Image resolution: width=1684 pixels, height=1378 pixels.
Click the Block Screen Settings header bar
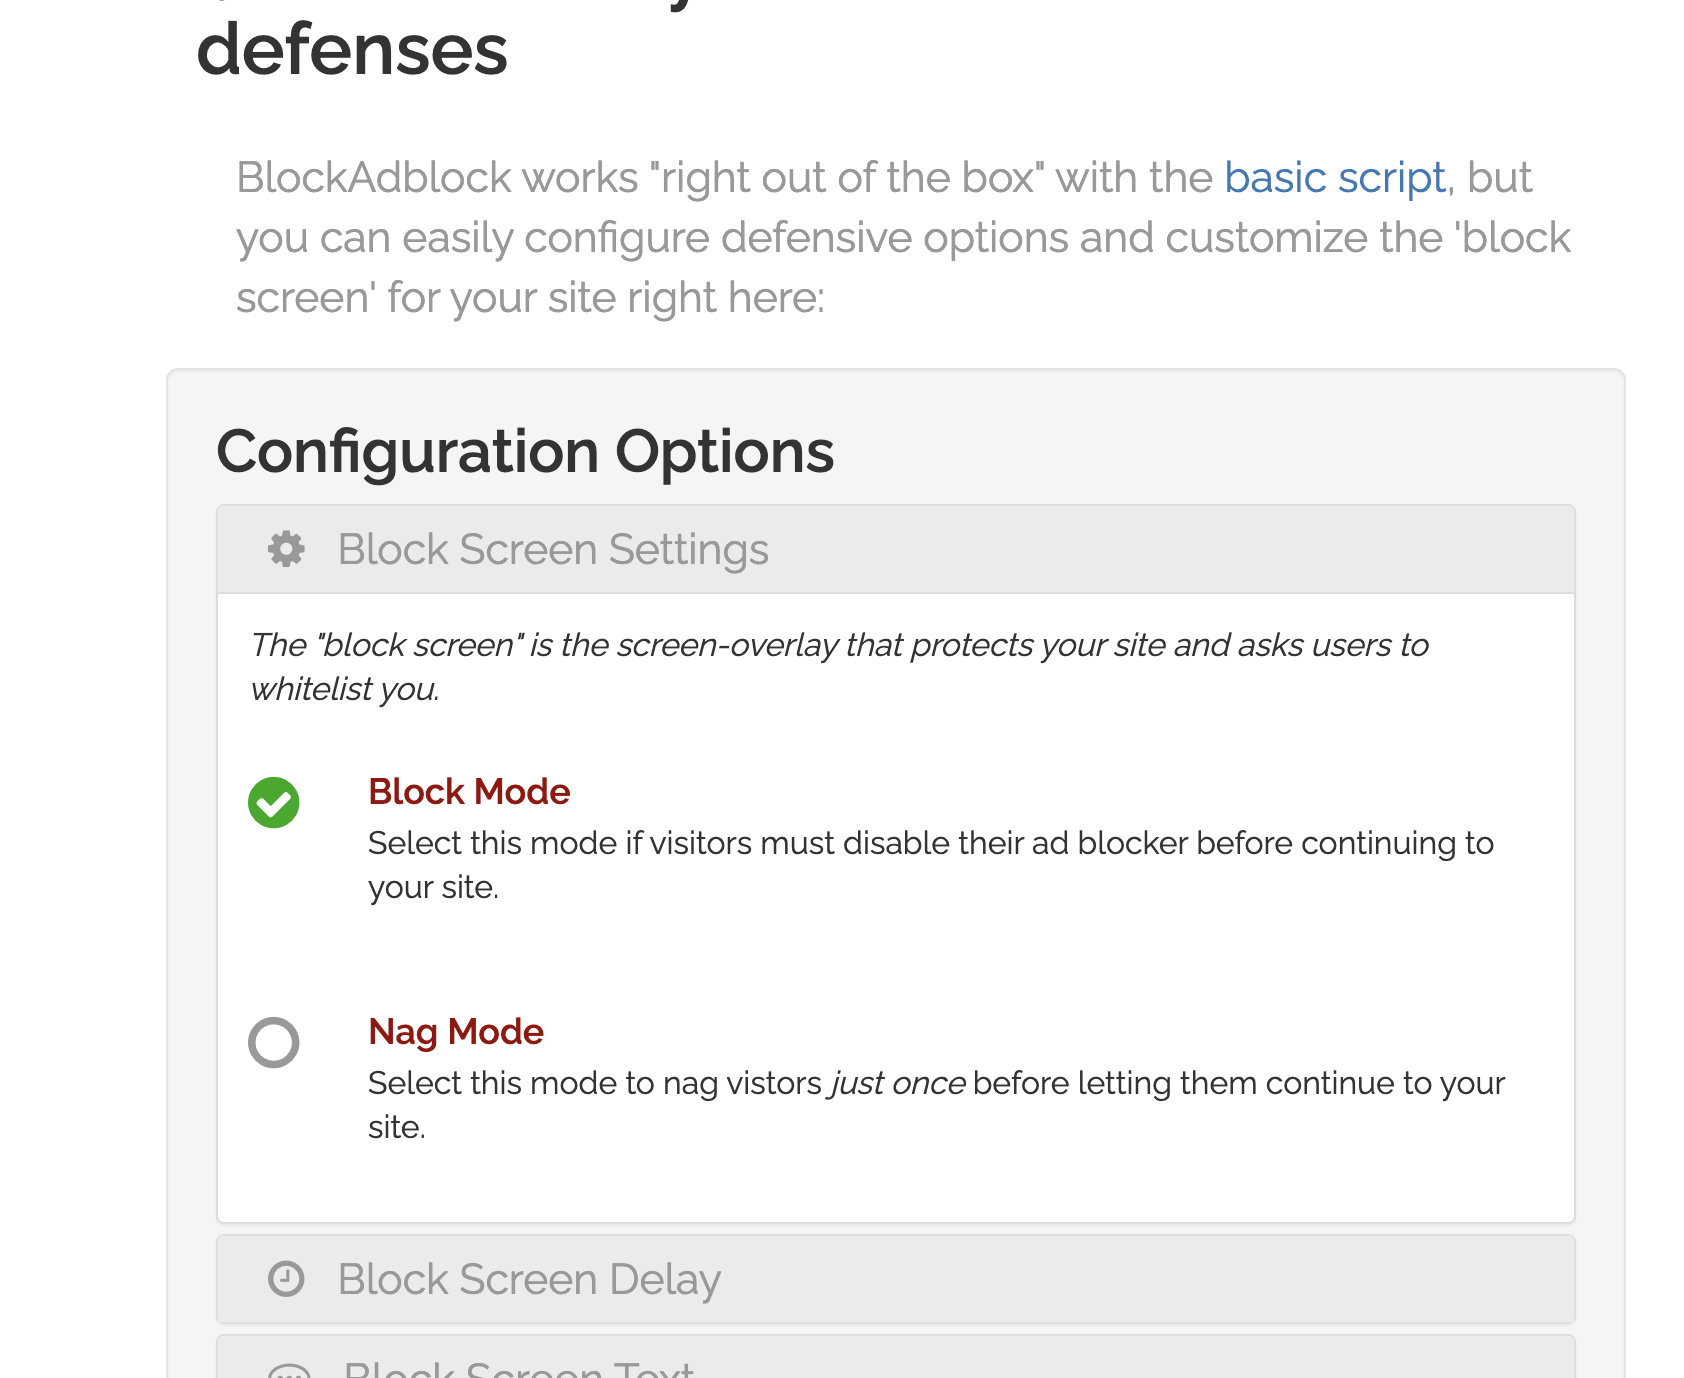pos(895,548)
